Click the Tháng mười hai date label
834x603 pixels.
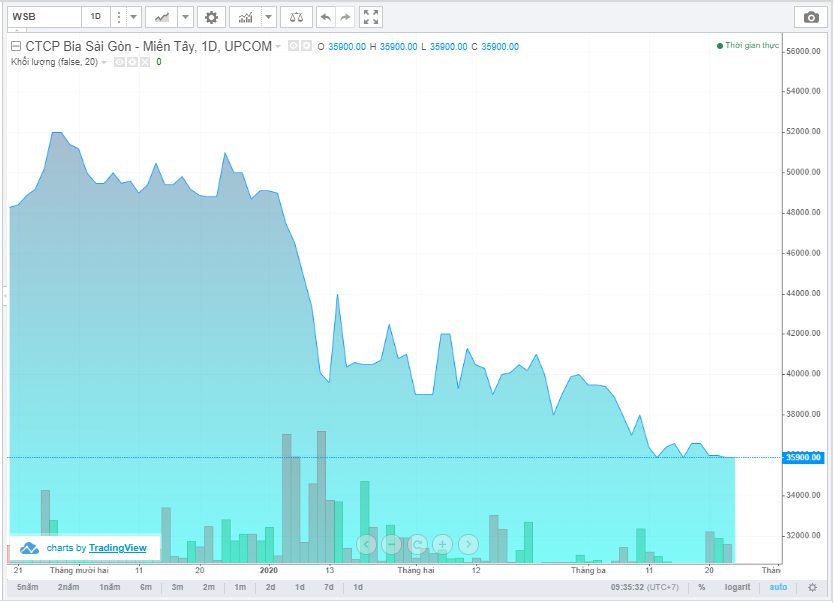(79, 571)
